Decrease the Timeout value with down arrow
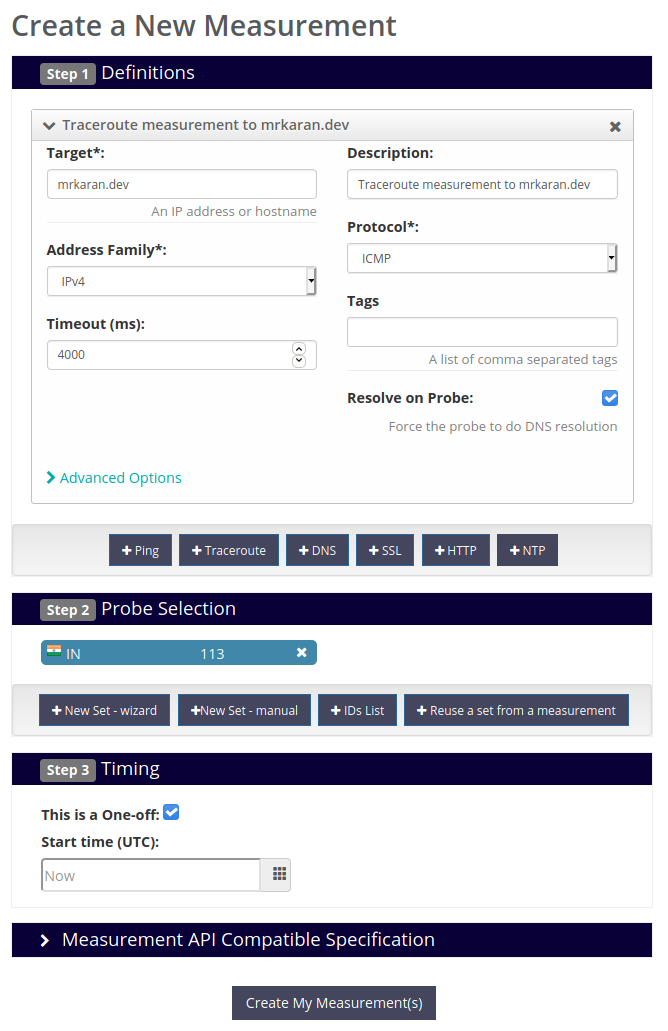This screenshot has height=1031, width=668. tap(299, 360)
